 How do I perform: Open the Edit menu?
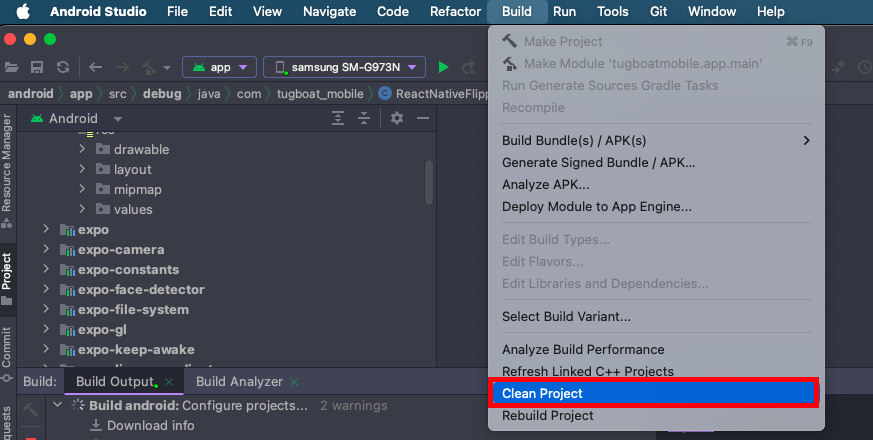tap(220, 11)
